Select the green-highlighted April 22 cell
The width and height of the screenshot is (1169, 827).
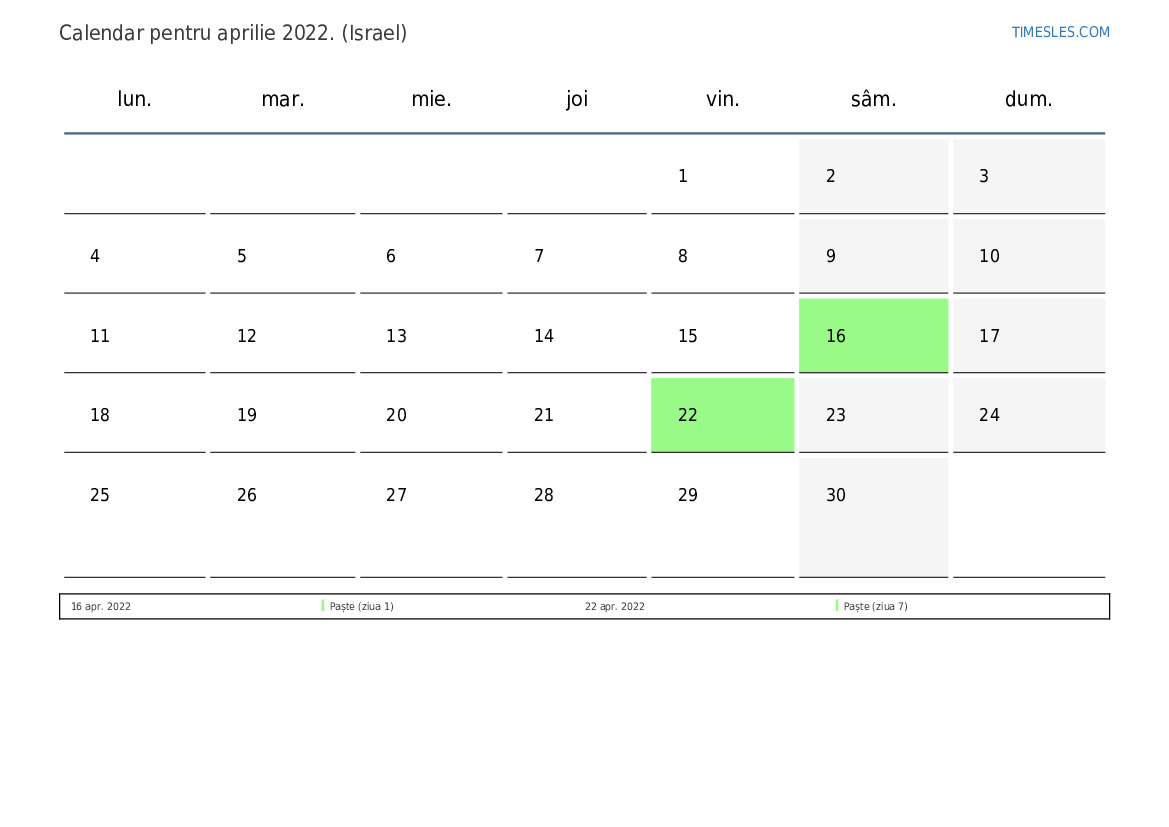(722, 415)
